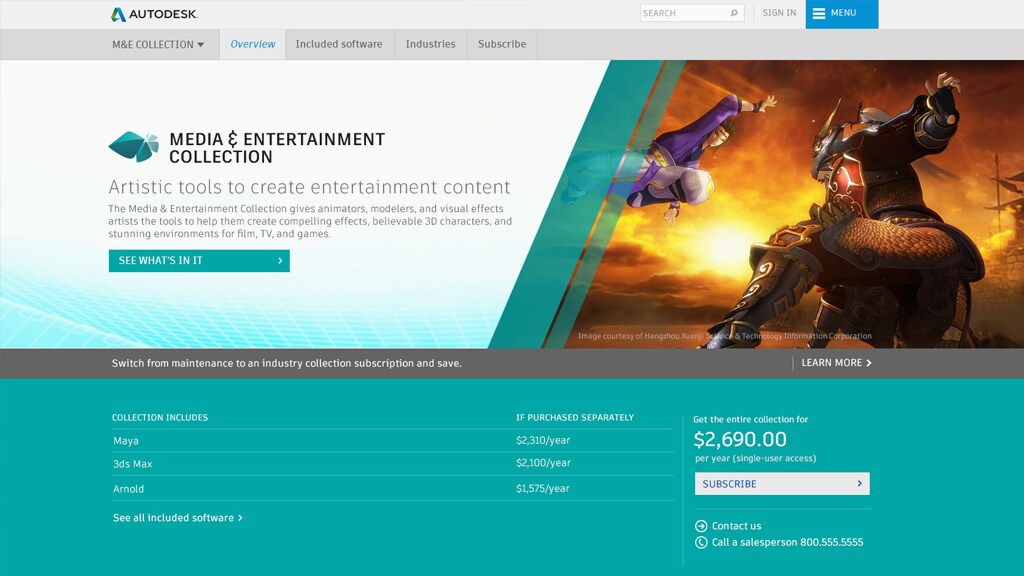Click the Media & Entertainment Collection heading

(x=277, y=148)
